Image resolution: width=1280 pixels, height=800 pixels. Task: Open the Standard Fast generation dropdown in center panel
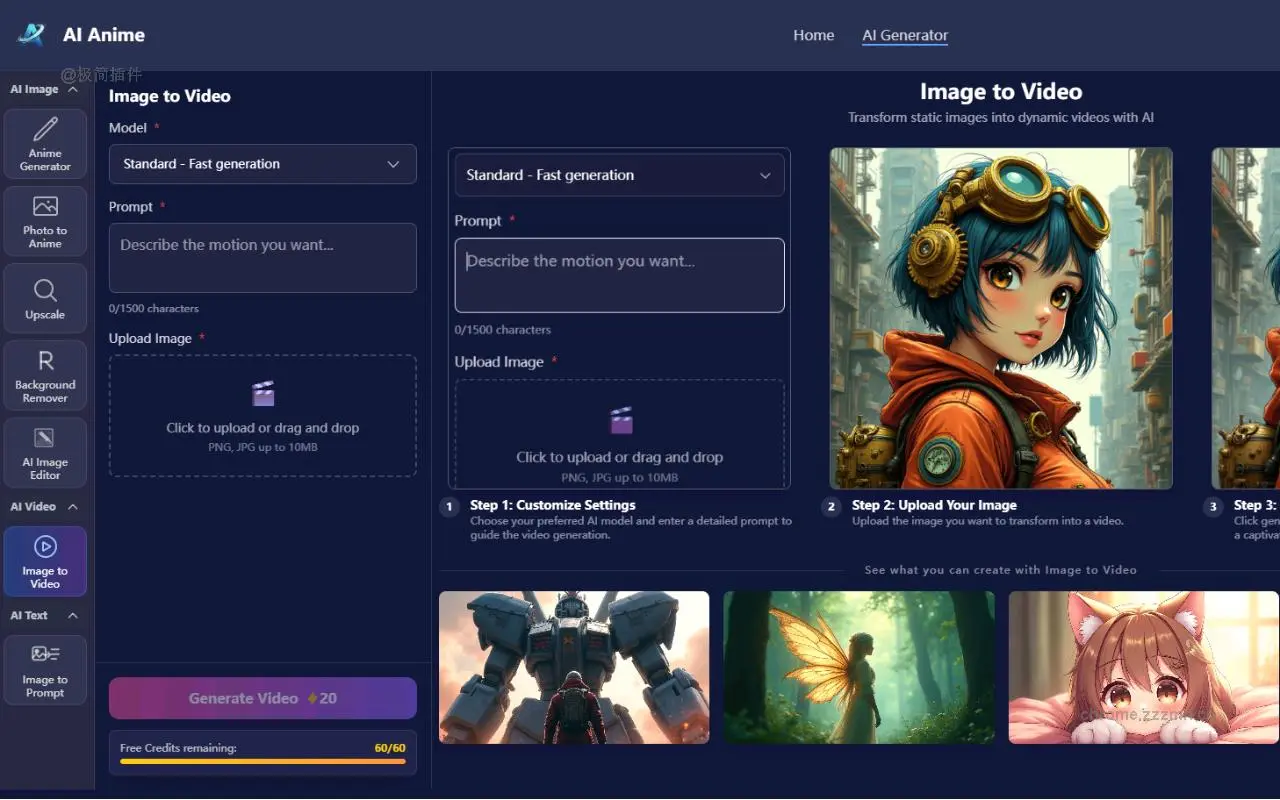pos(619,175)
